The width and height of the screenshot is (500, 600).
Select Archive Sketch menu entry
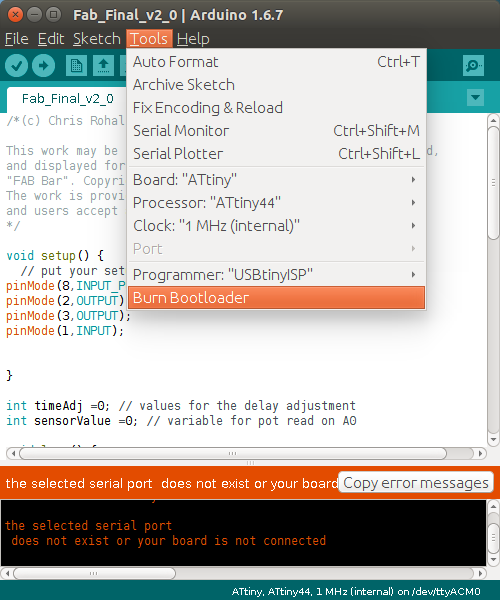pos(276,85)
